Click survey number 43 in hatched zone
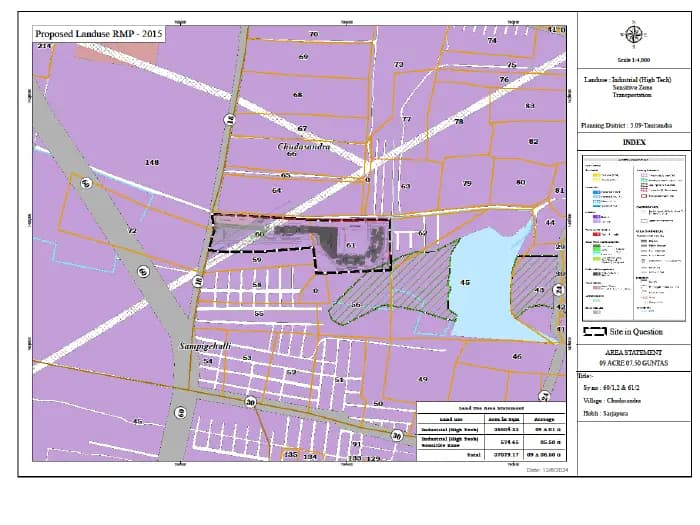The width and height of the screenshot is (700, 525). click(539, 290)
